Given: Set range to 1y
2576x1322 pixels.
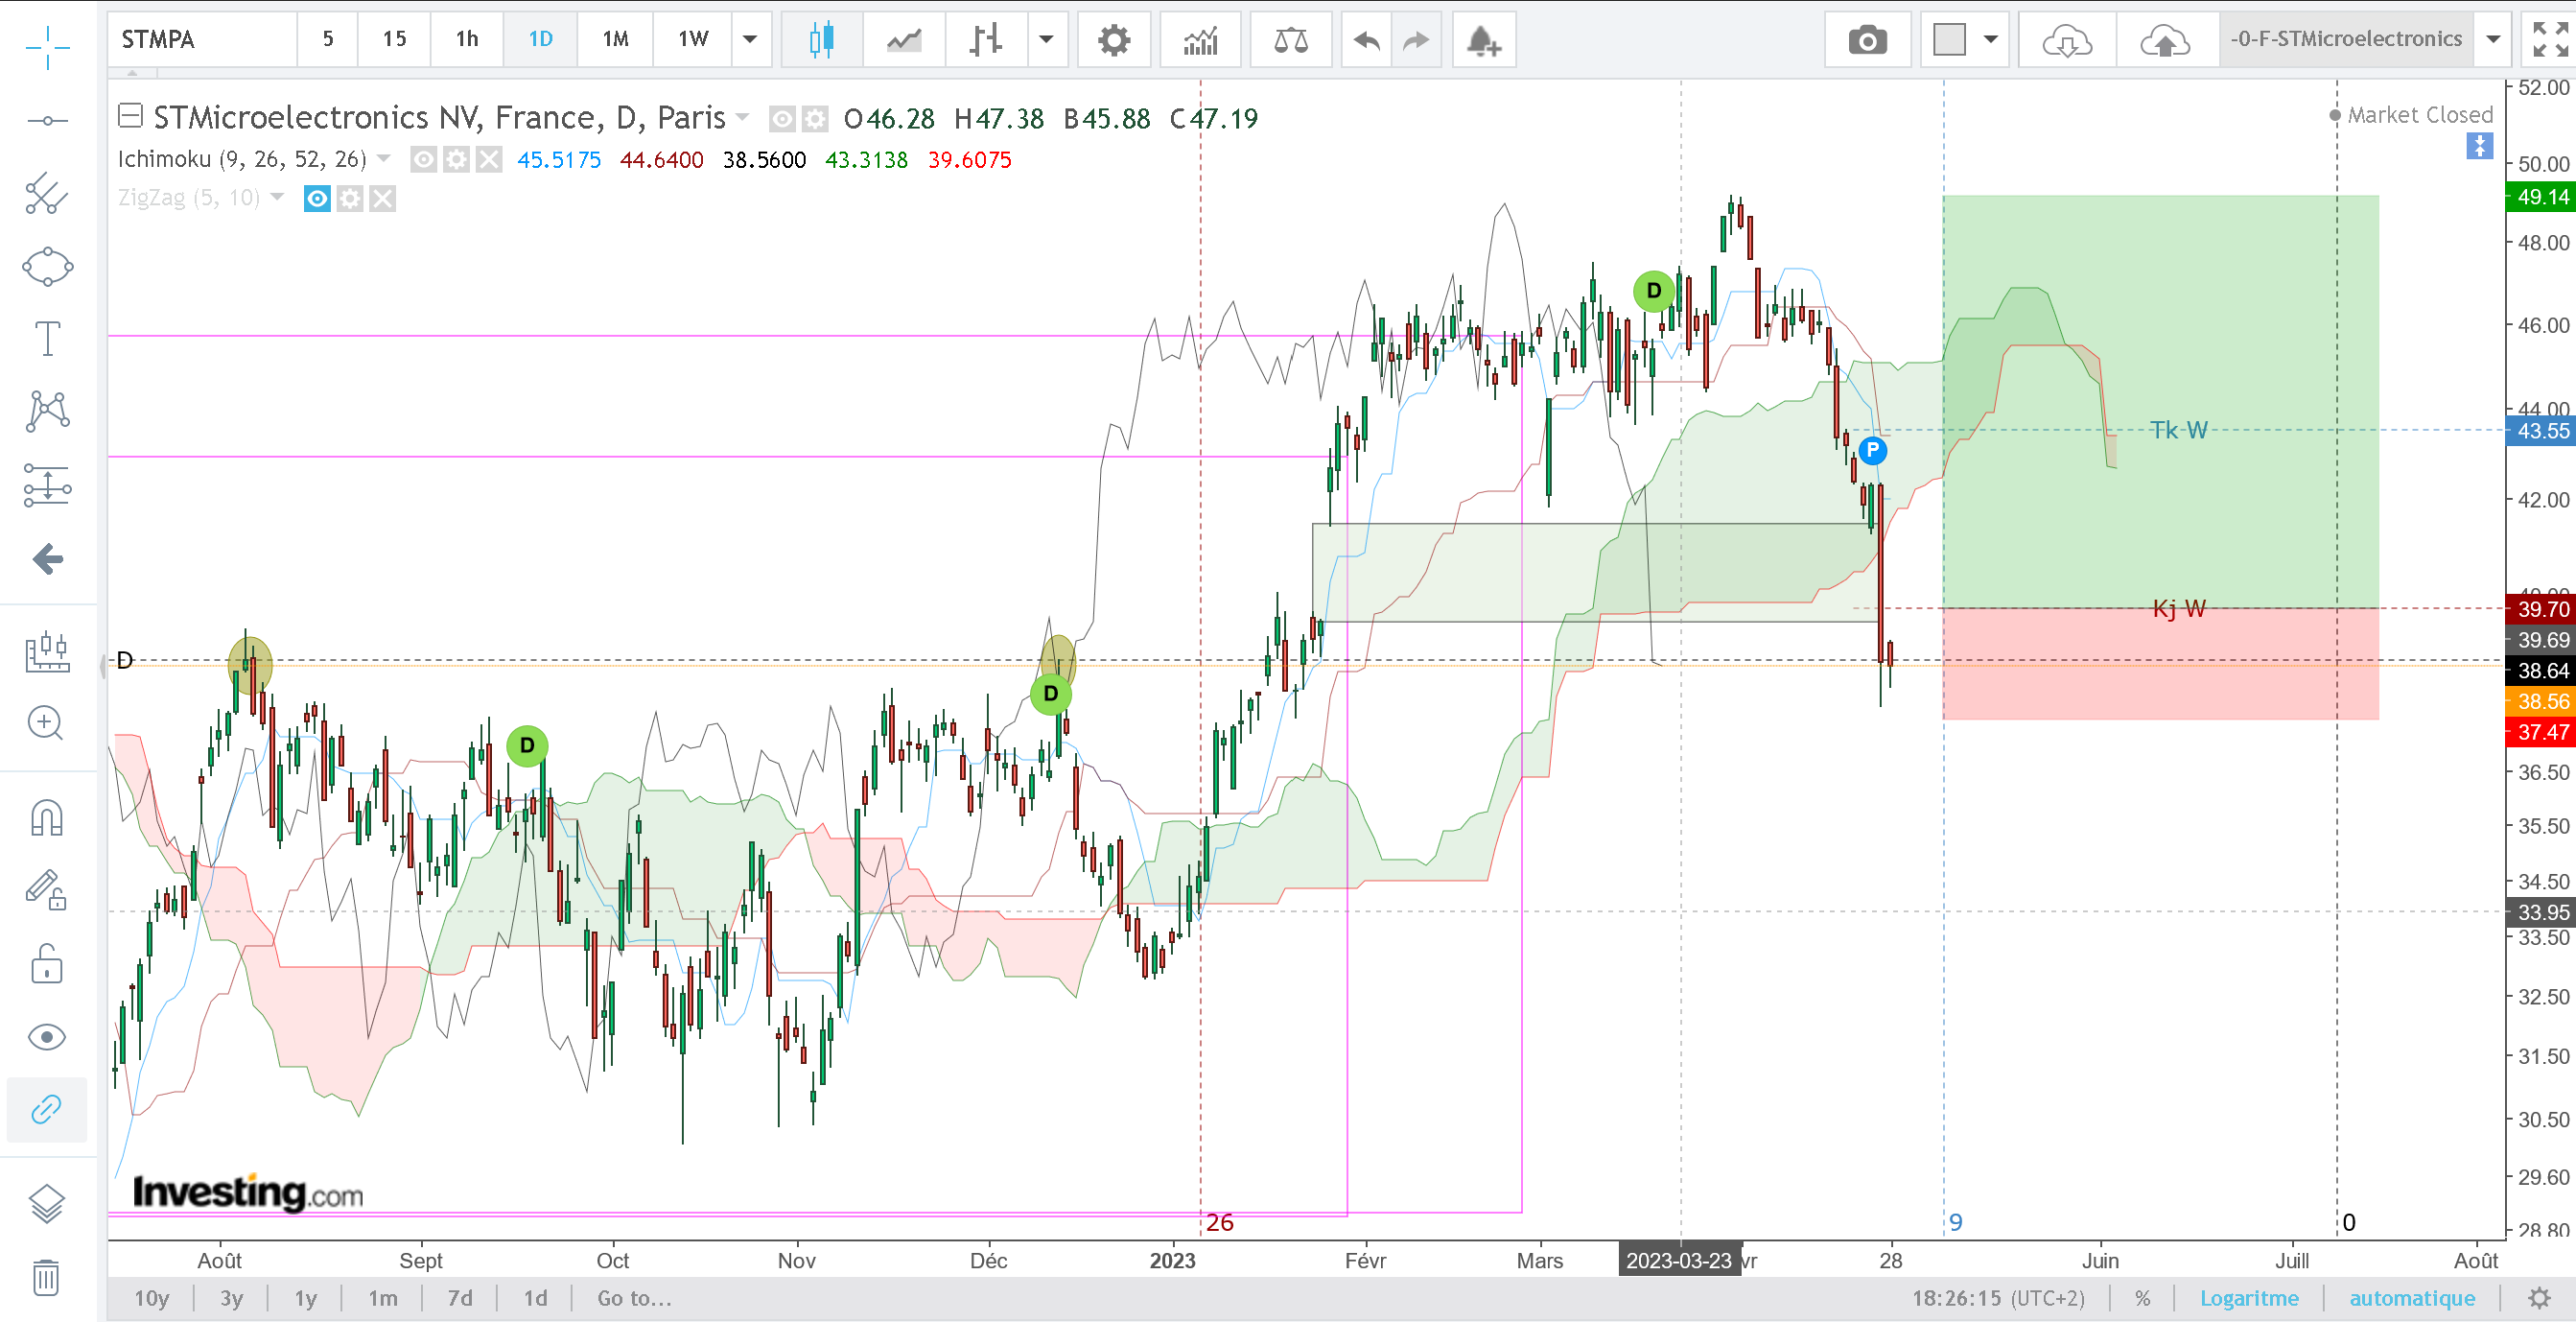Looking at the screenshot, I should 305,1298.
